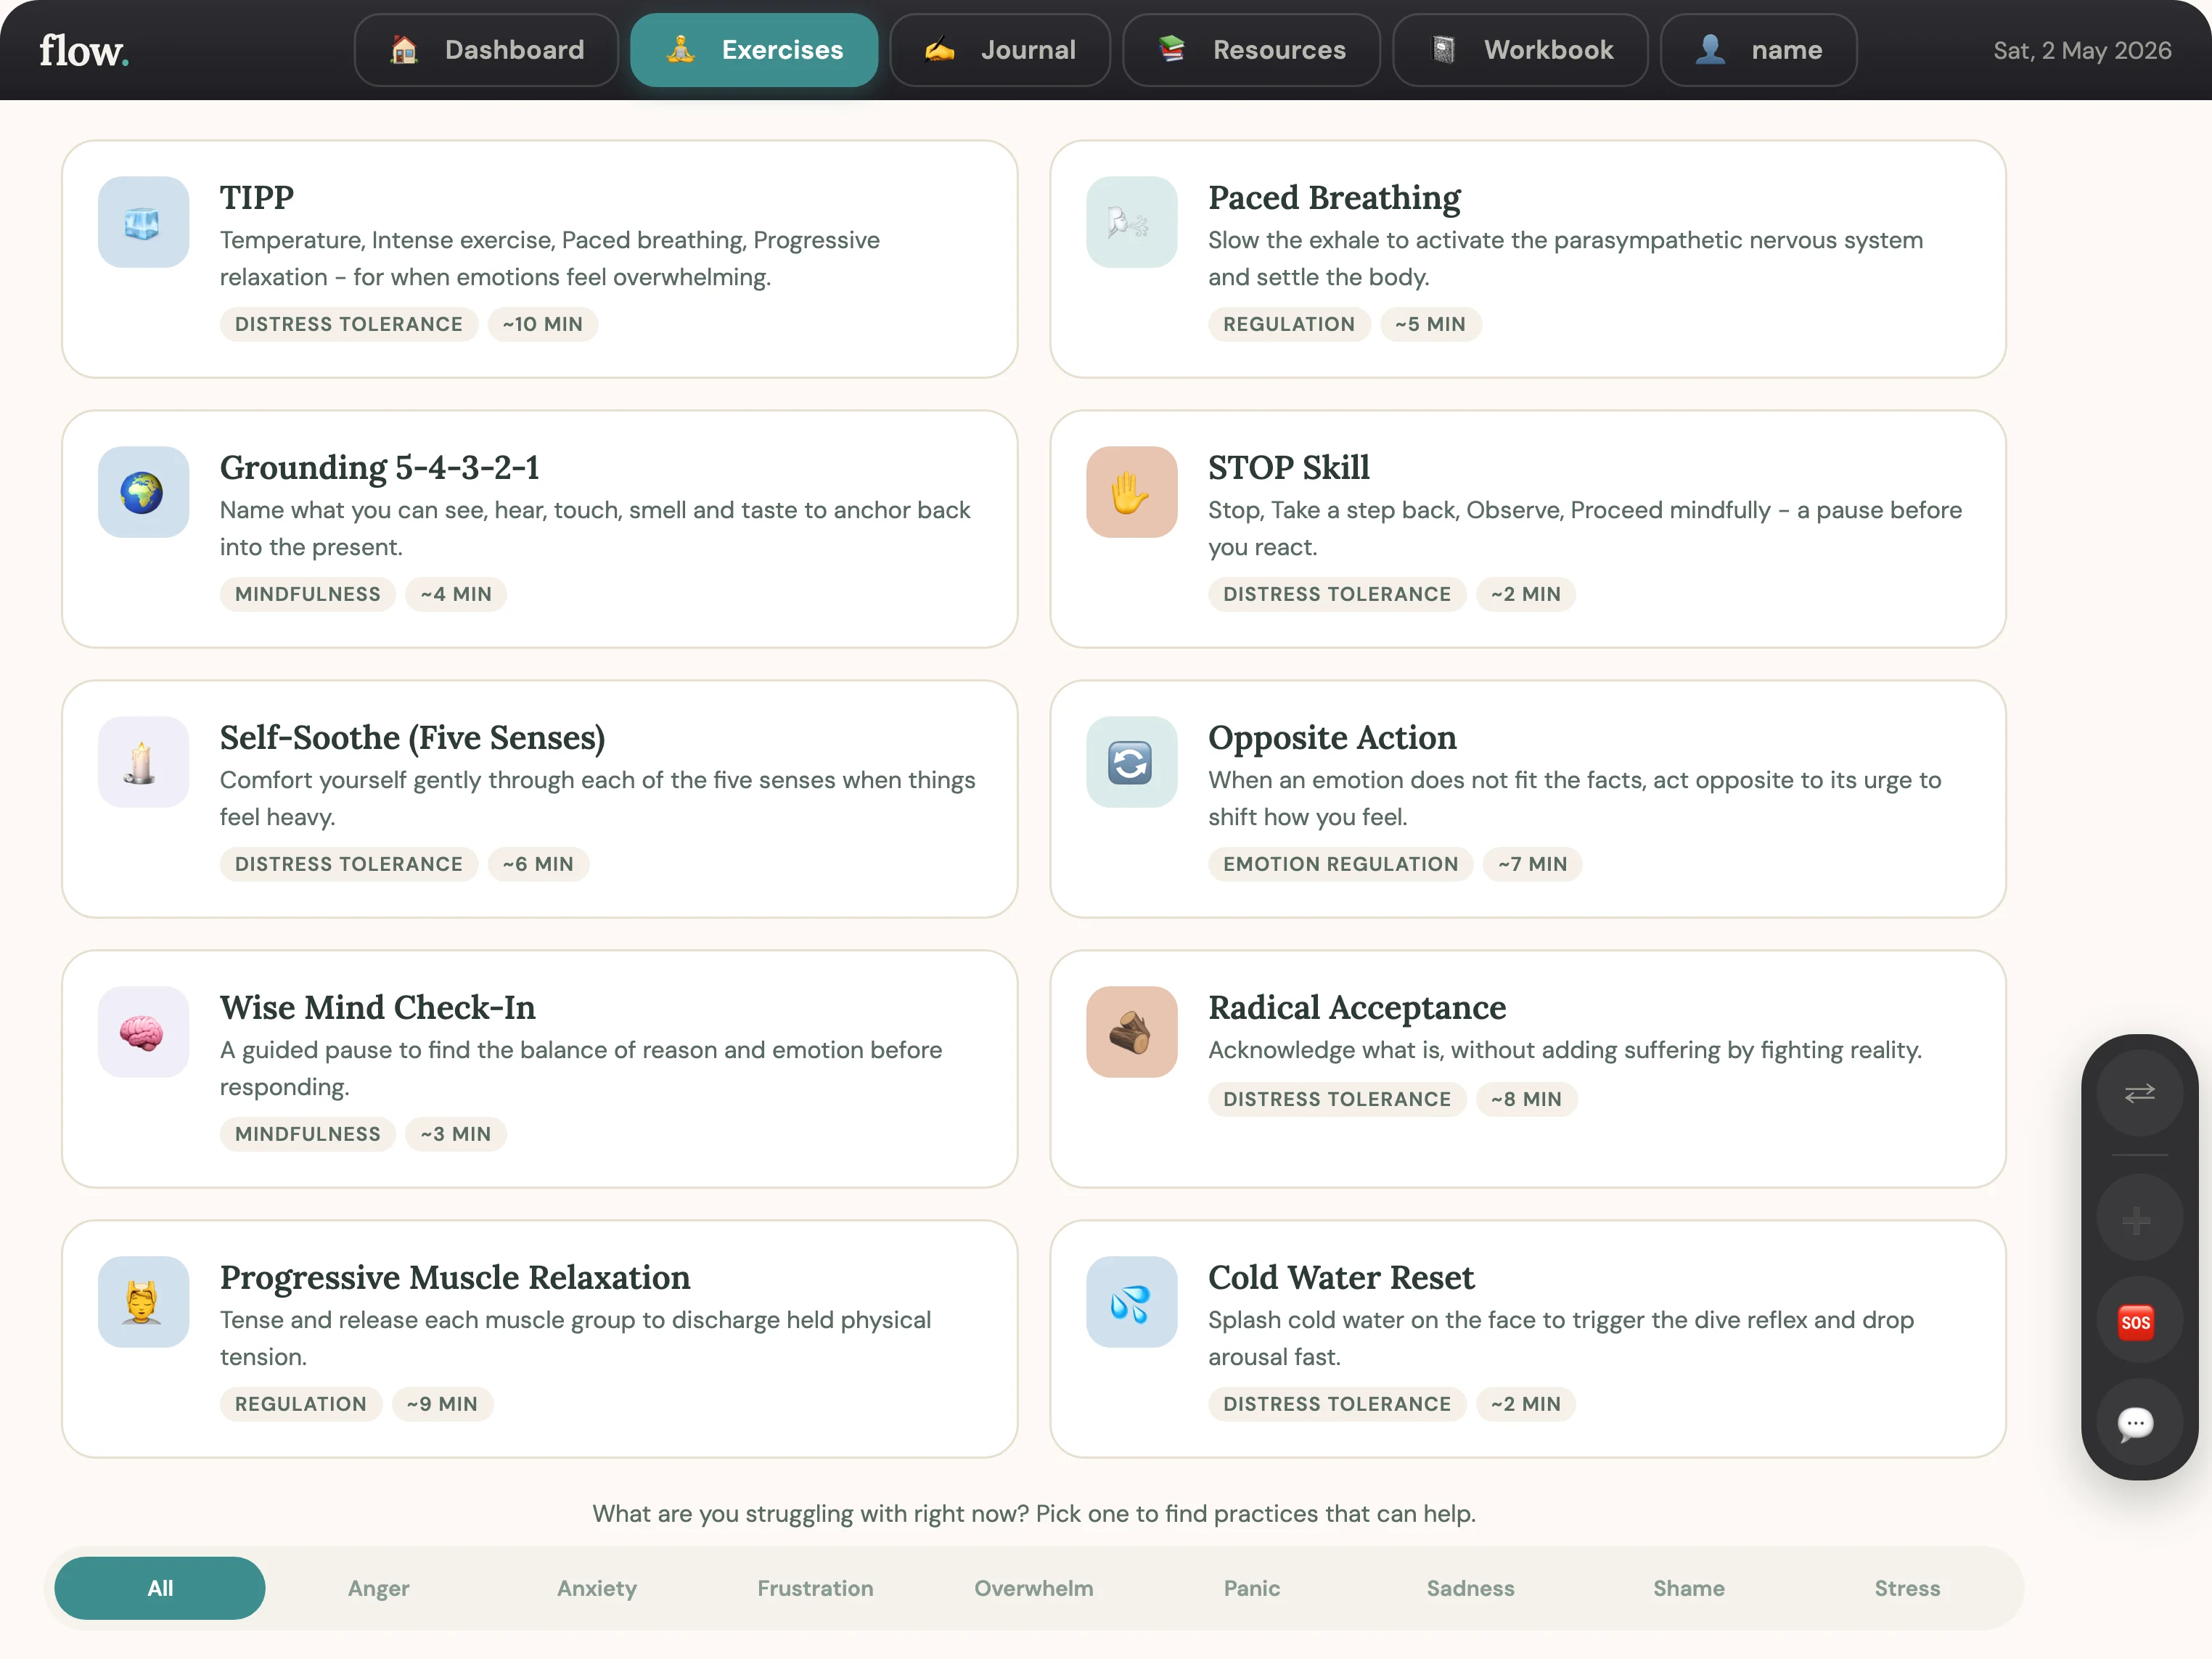
Task: Go to the Workbook tab
Action: [1520, 50]
